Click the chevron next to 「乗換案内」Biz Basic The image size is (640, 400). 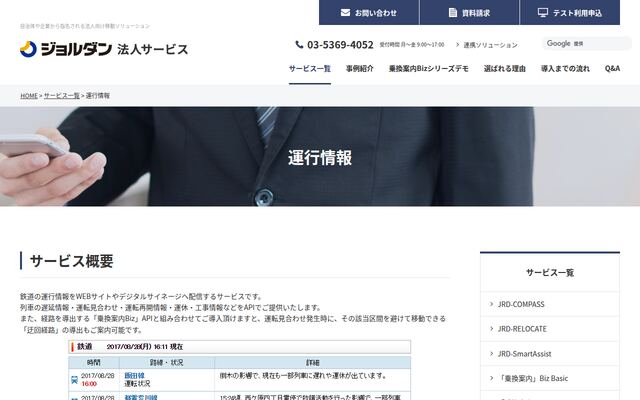491,378
